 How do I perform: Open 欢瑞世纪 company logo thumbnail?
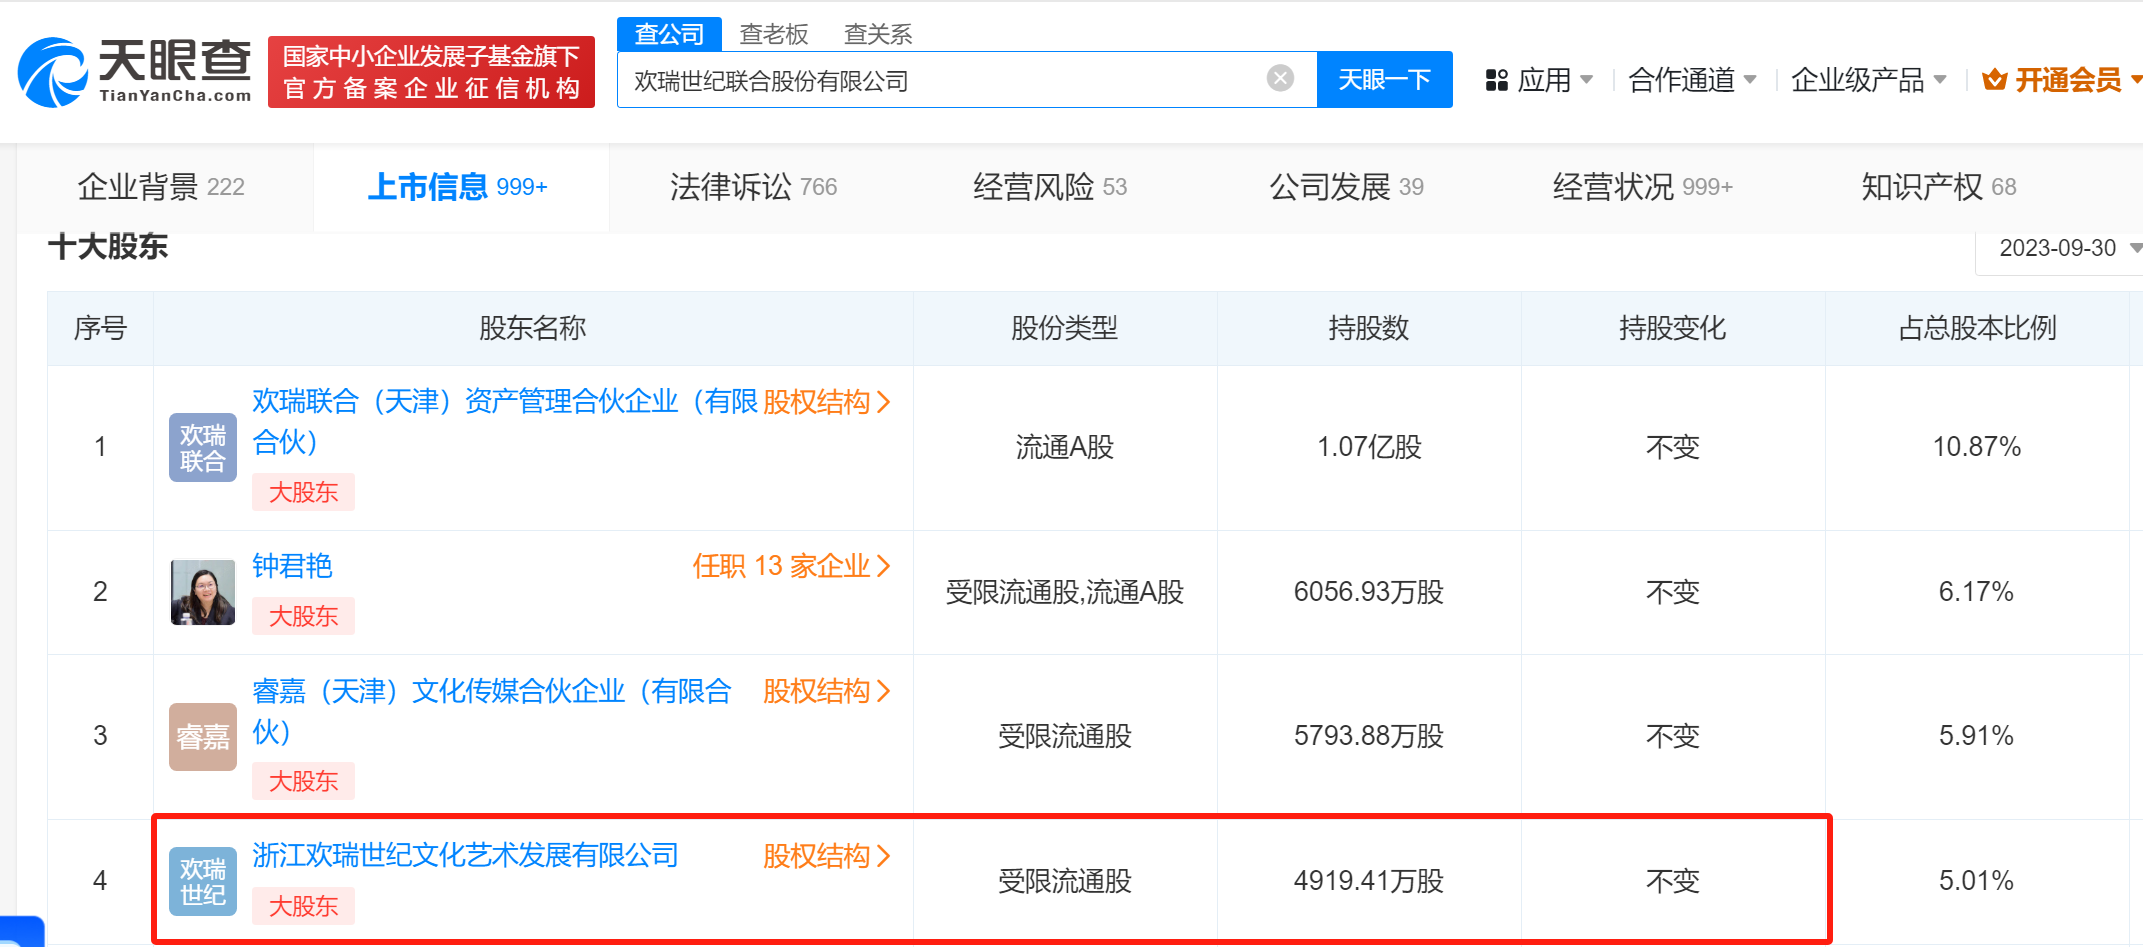coord(203,881)
